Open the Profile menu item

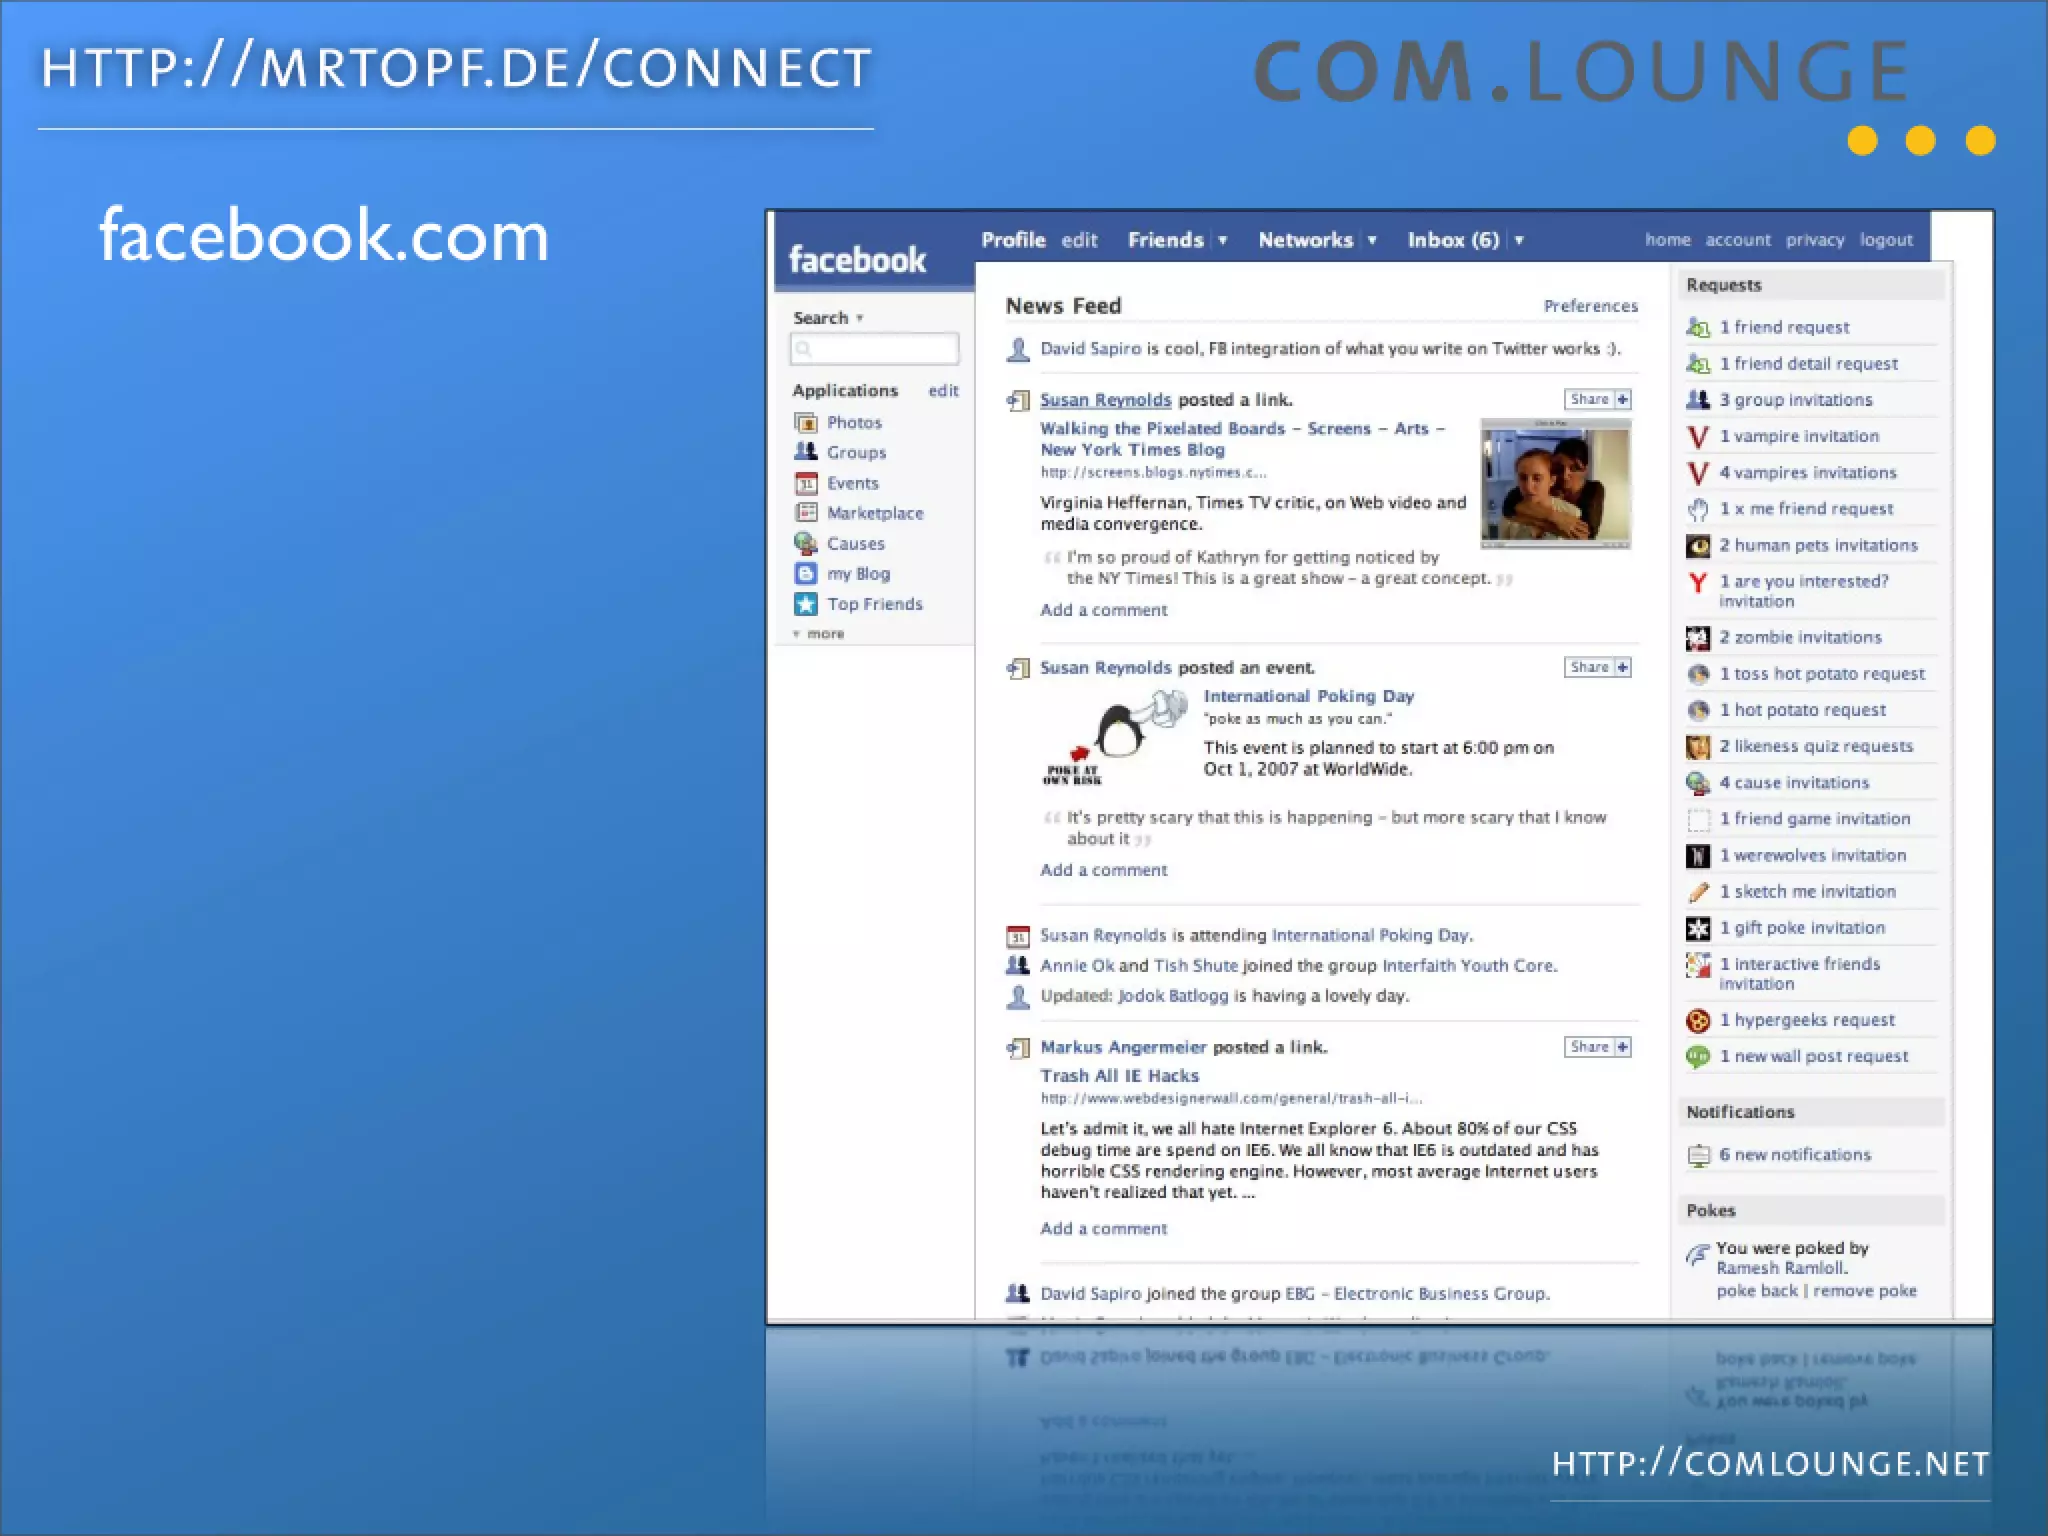click(x=1012, y=240)
